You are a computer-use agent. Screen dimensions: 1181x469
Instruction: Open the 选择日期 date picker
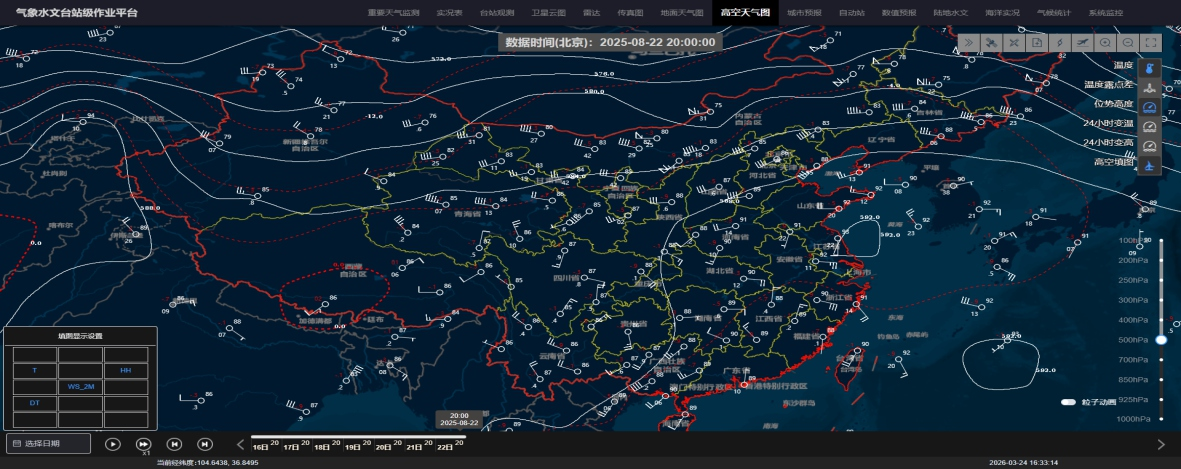(x=48, y=444)
